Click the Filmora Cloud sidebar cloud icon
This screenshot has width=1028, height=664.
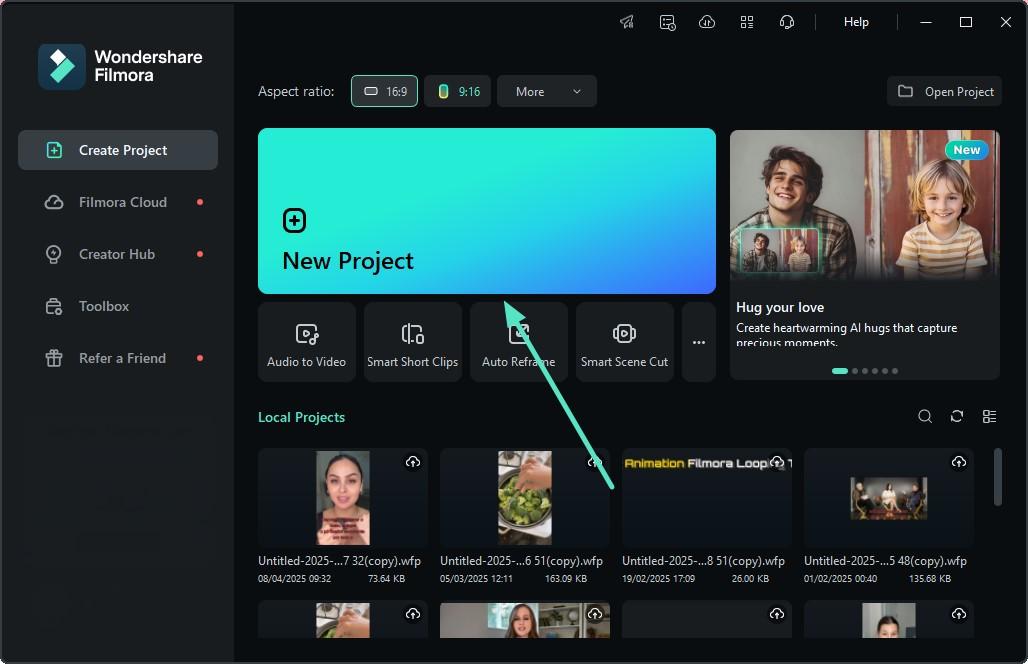coord(54,202)
